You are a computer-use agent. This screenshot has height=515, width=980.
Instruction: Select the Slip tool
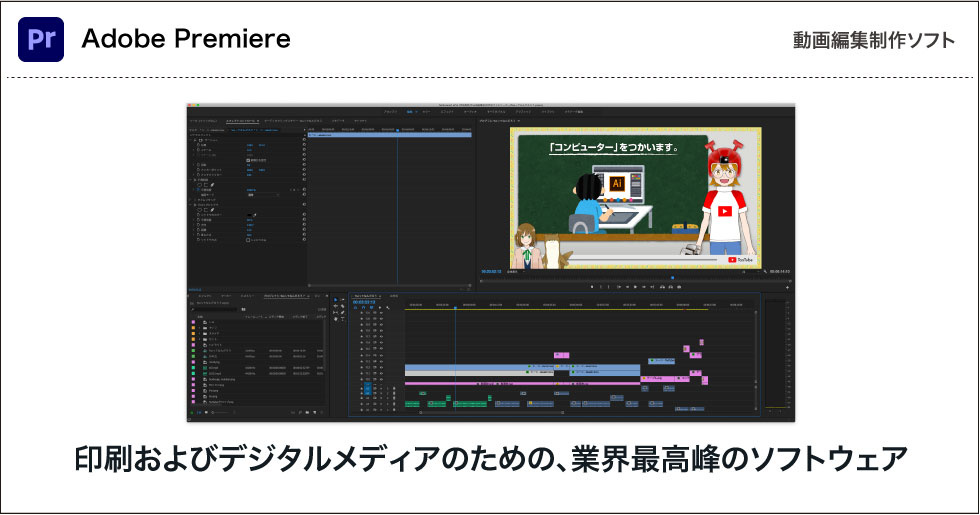(336, 312)
